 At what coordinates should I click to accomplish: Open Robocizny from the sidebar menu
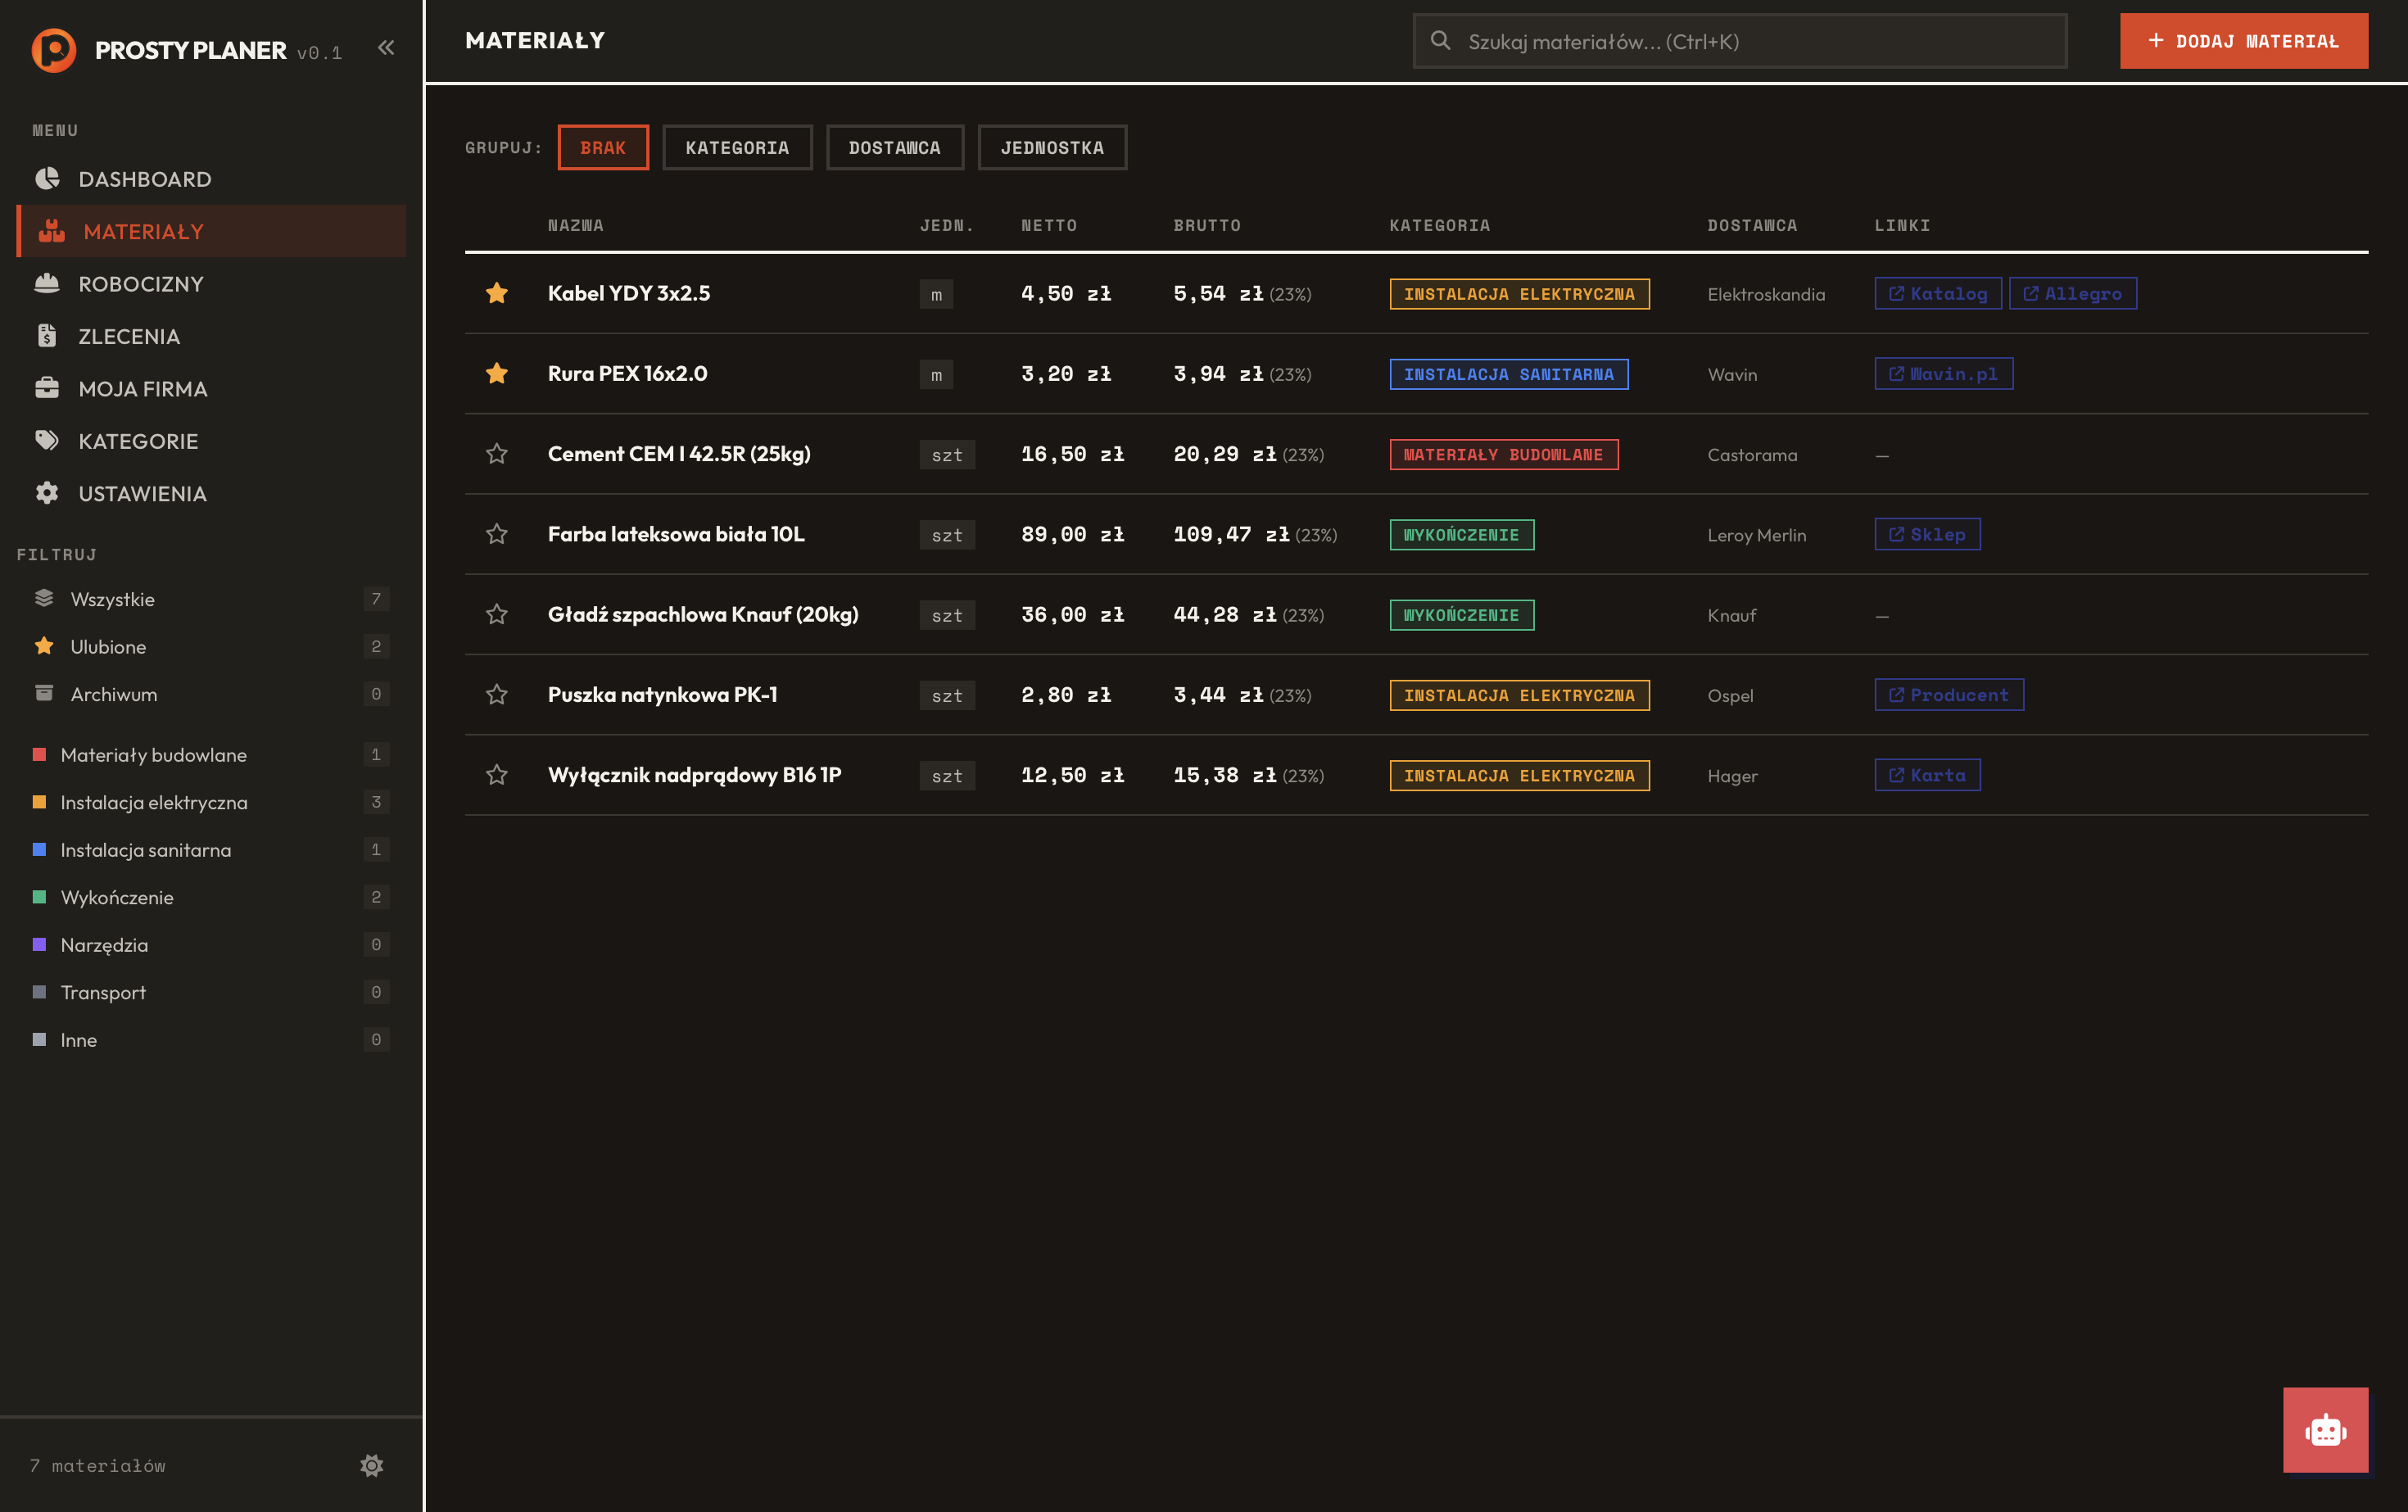(141, 284)
